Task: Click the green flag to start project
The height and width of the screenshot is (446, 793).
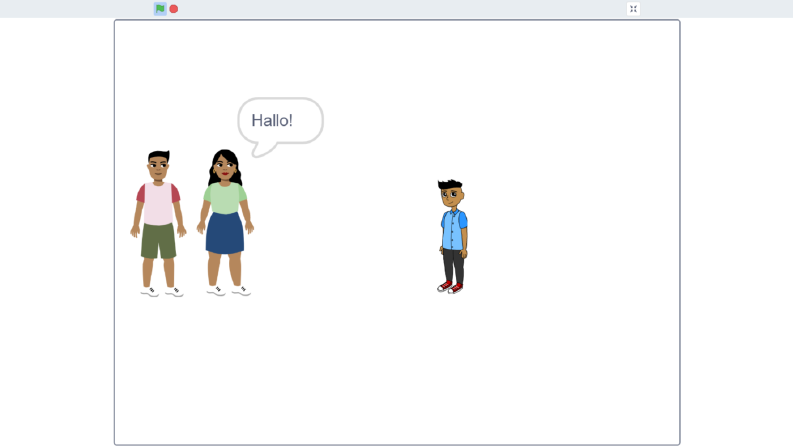Action: 160,9
